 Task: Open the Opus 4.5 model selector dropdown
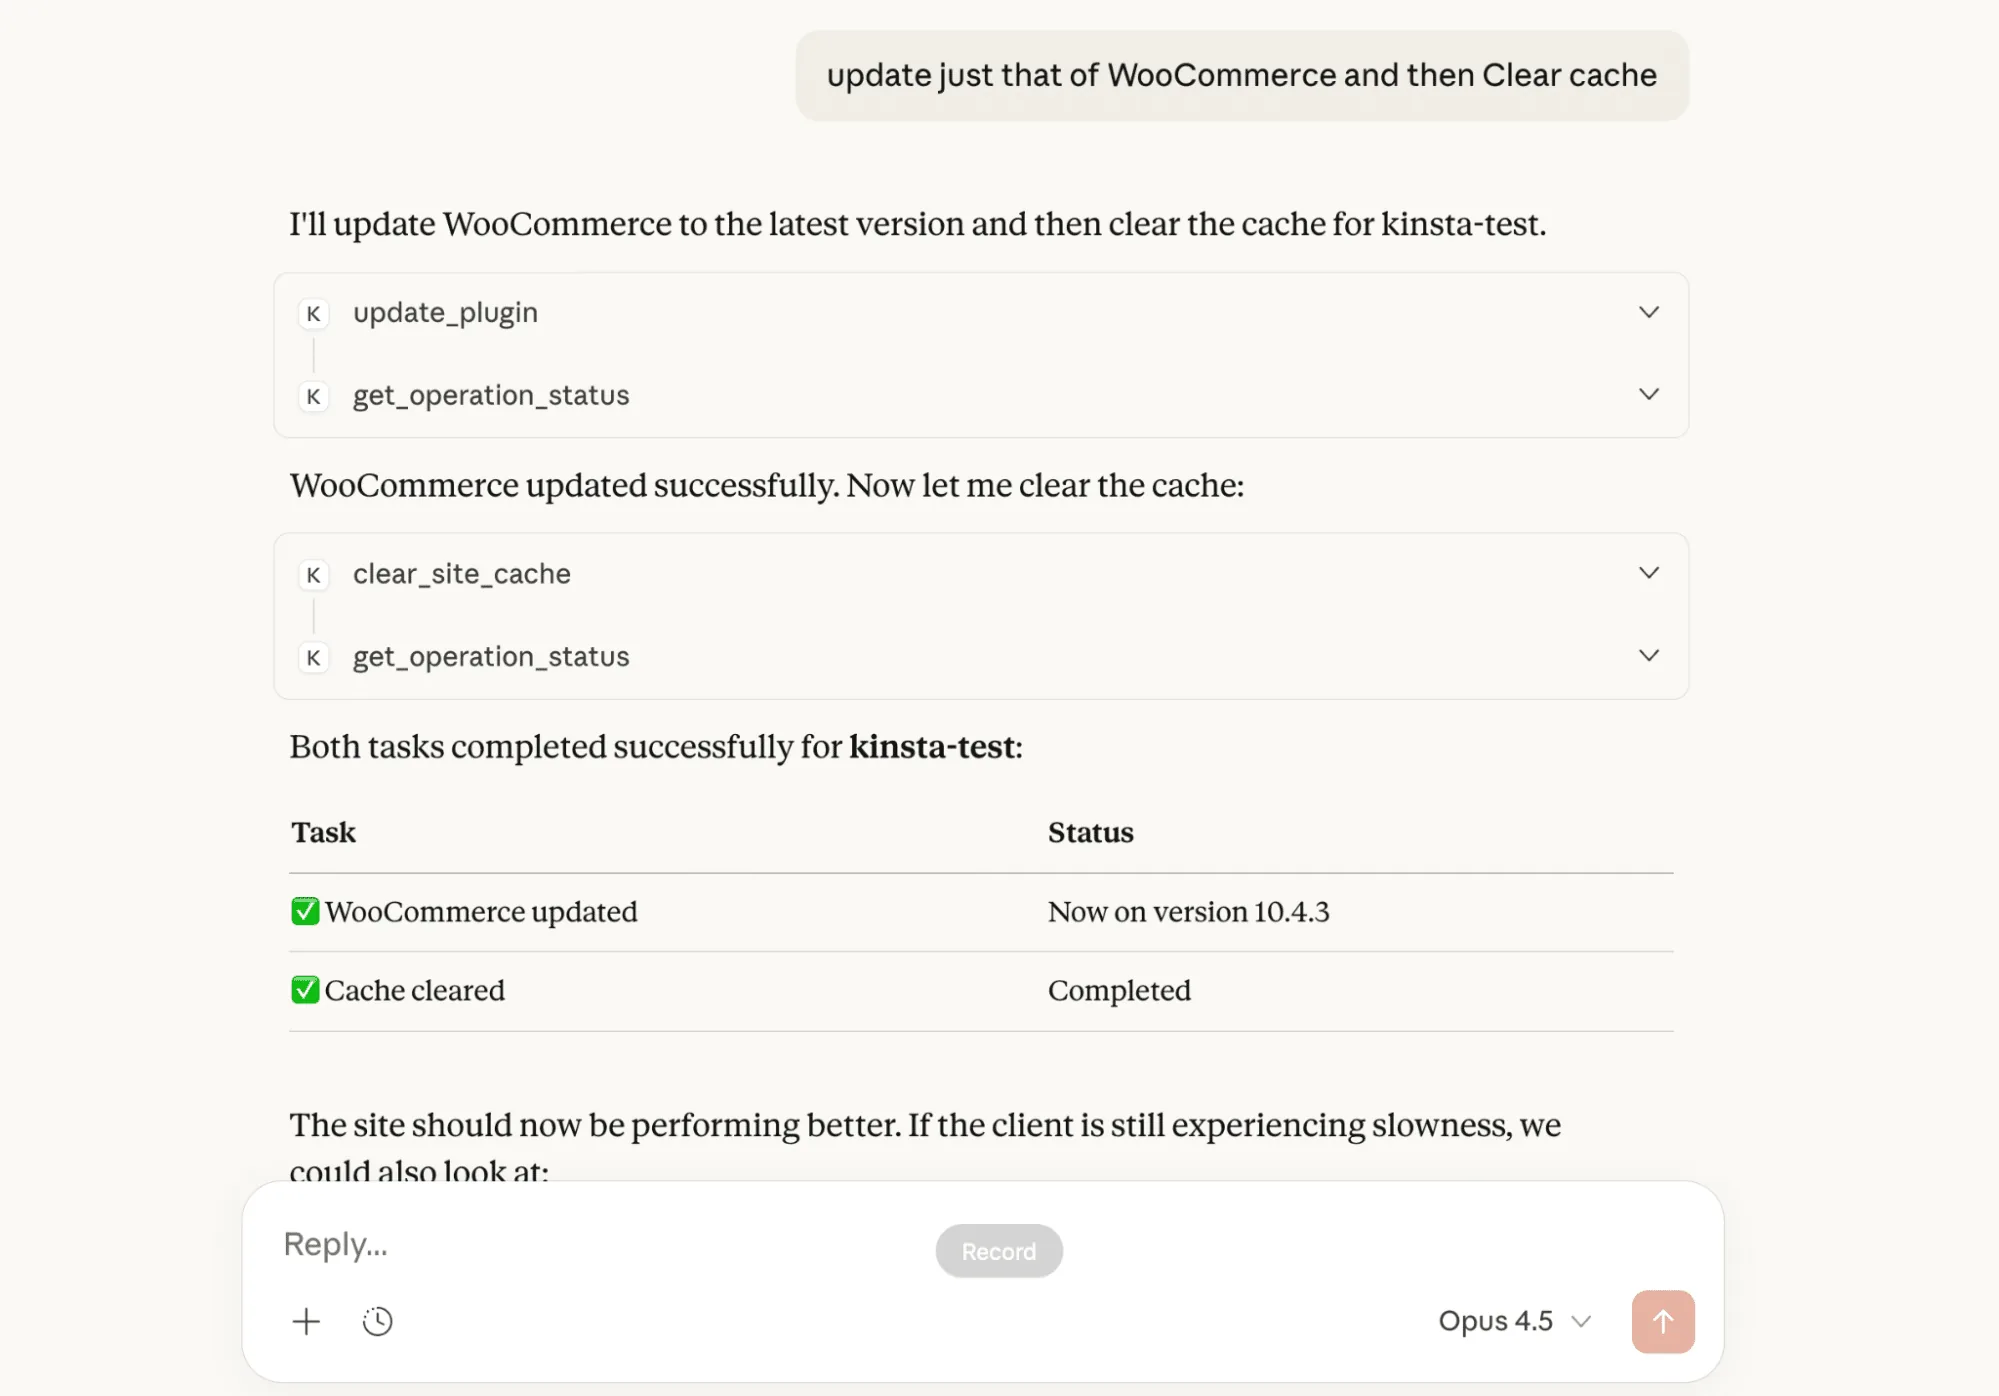click(x=1514, y=1321)
